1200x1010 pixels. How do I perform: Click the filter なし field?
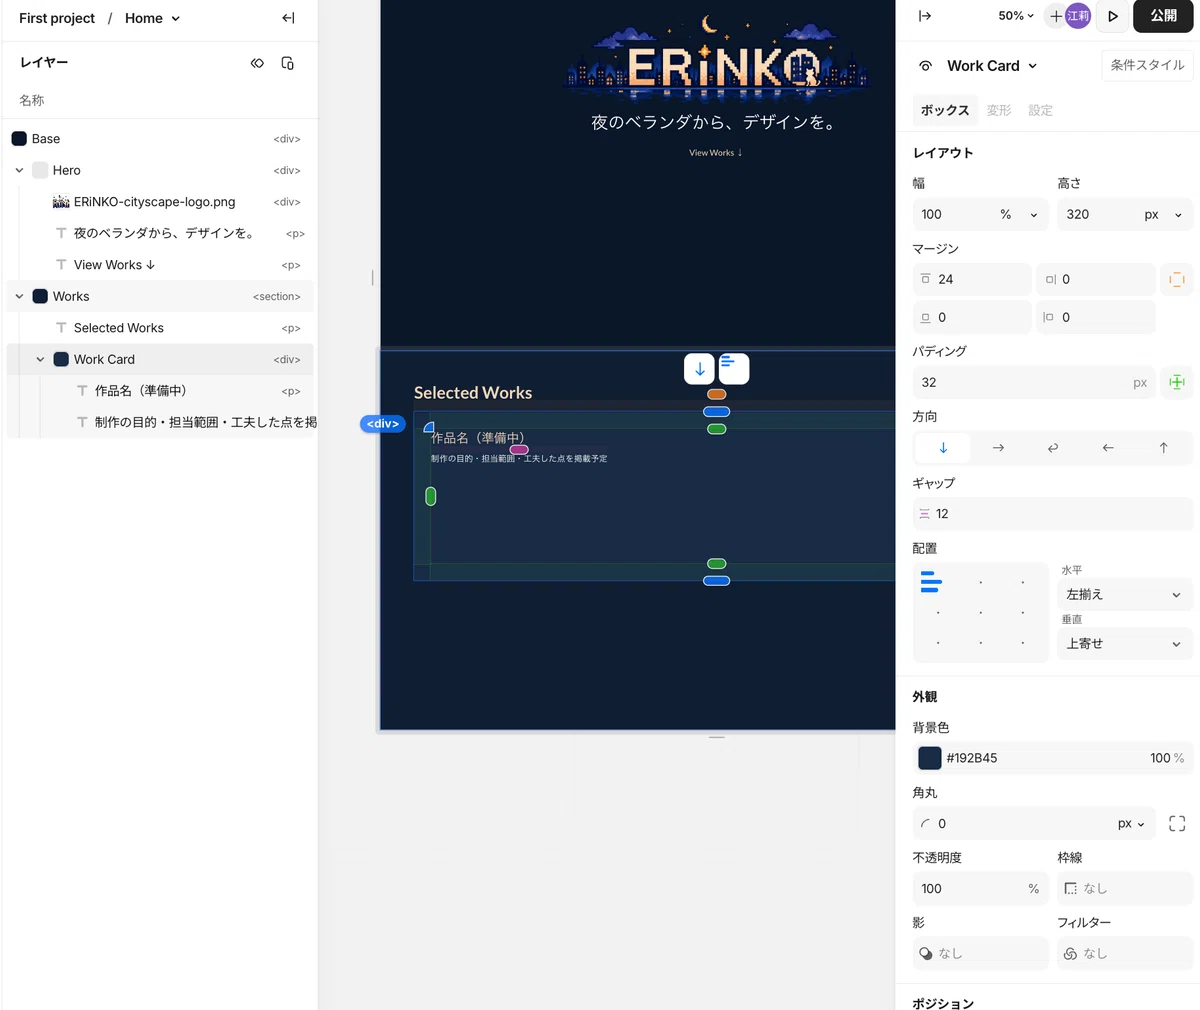(1124, 953)
